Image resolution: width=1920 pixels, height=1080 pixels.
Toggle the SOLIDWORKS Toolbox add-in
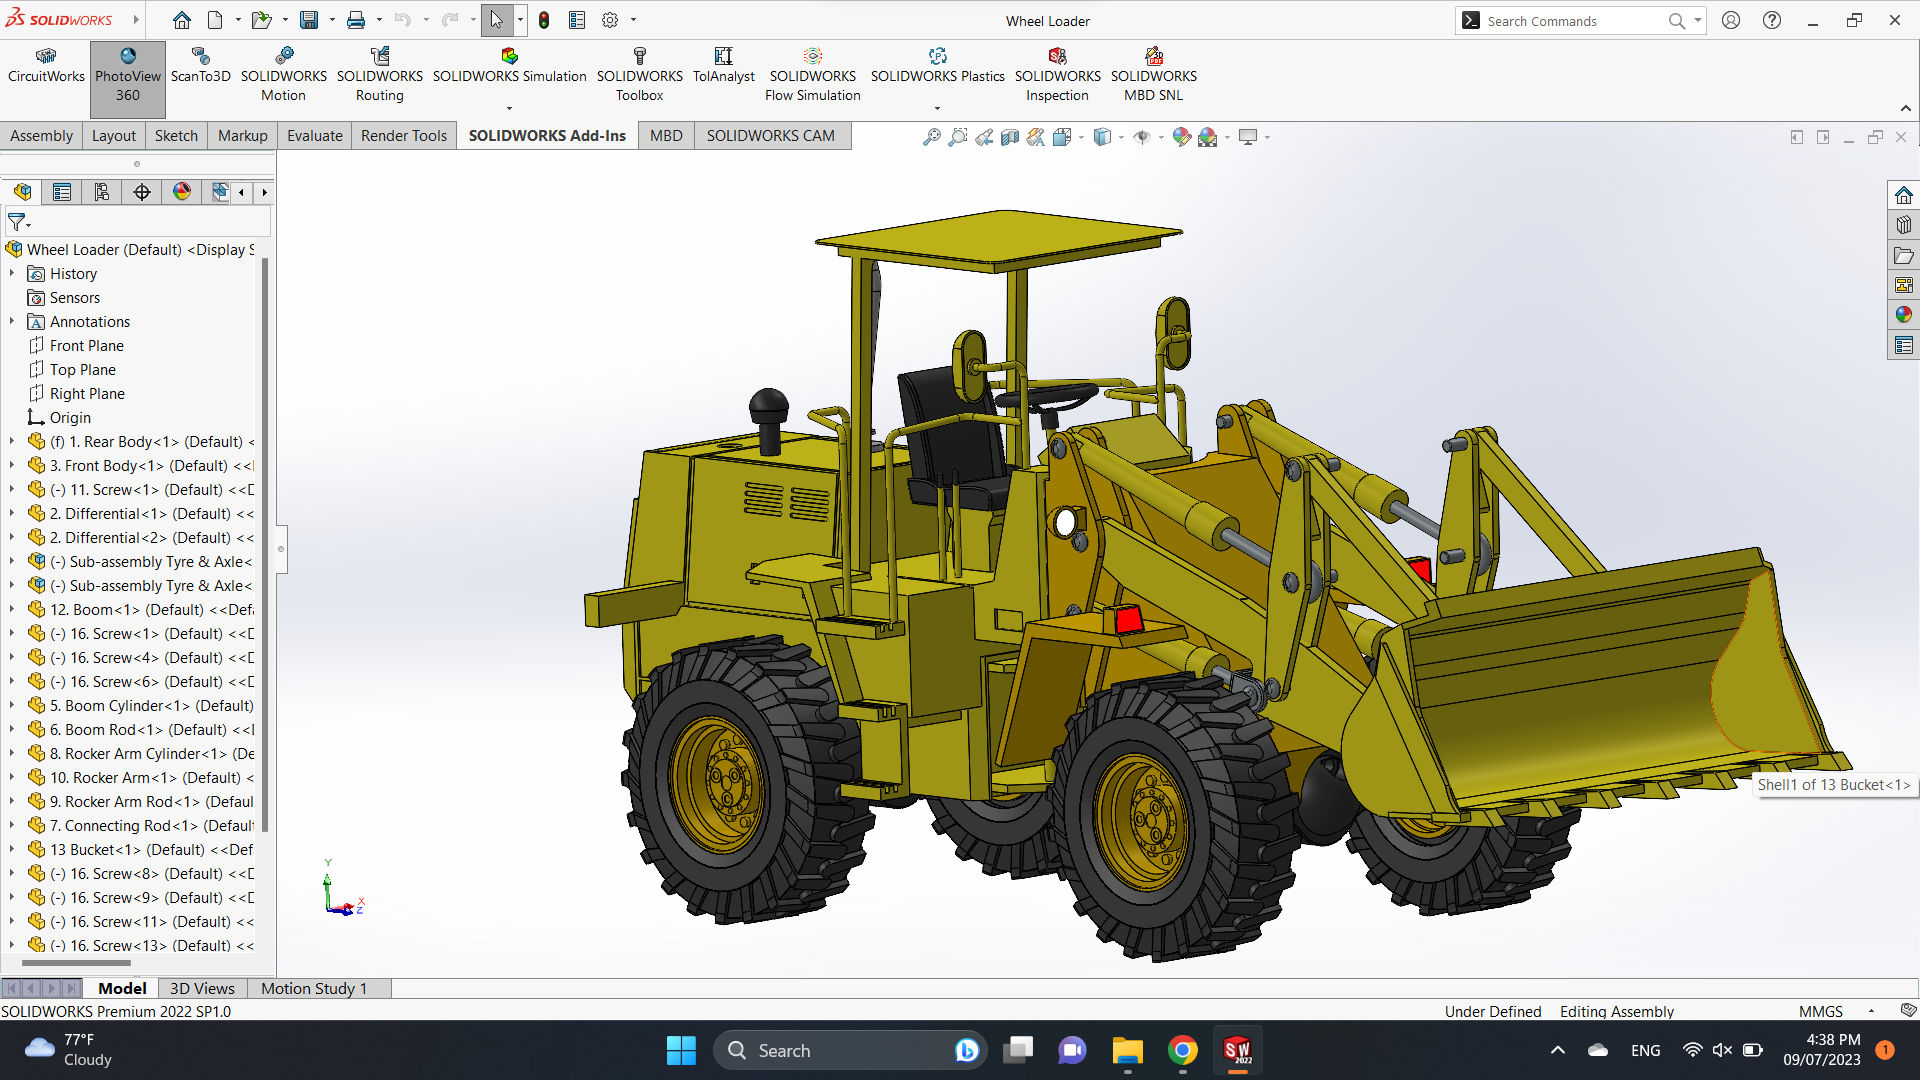[x=639, y=76]
